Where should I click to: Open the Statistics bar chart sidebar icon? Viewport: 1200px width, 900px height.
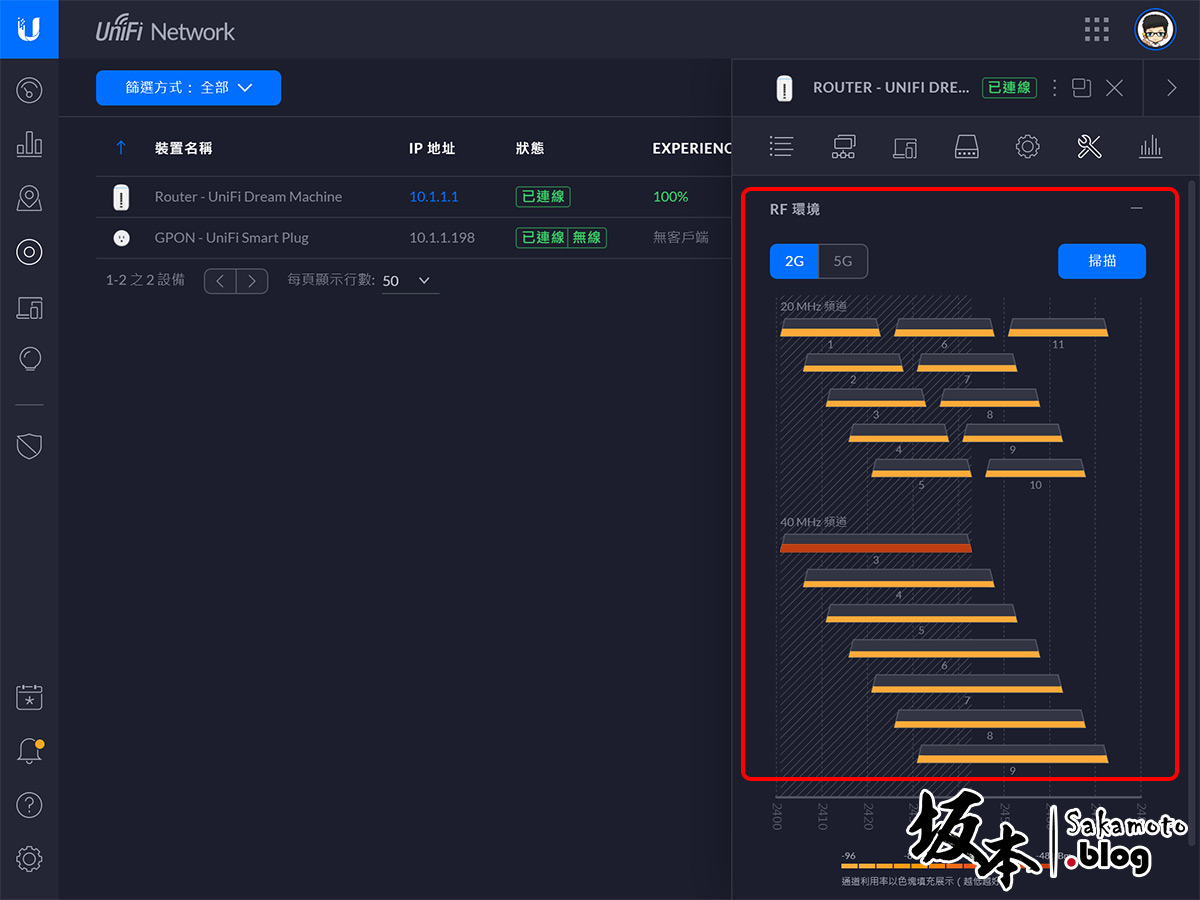tap(29, 144)
